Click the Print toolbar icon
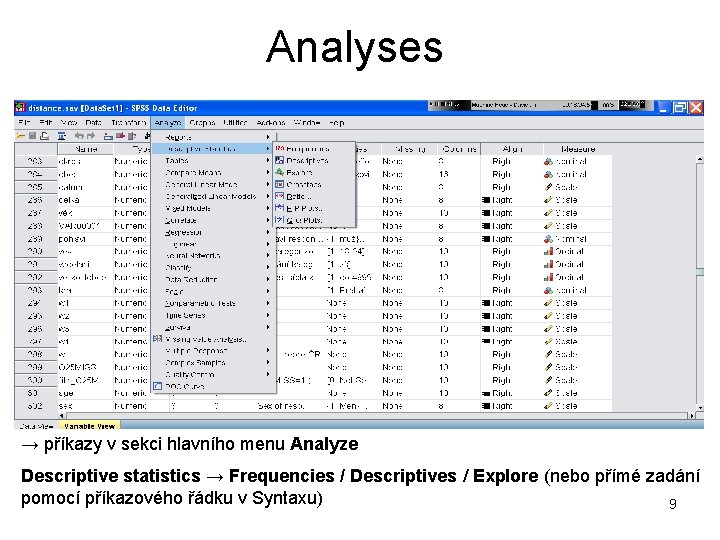 (x=45, y=136)
